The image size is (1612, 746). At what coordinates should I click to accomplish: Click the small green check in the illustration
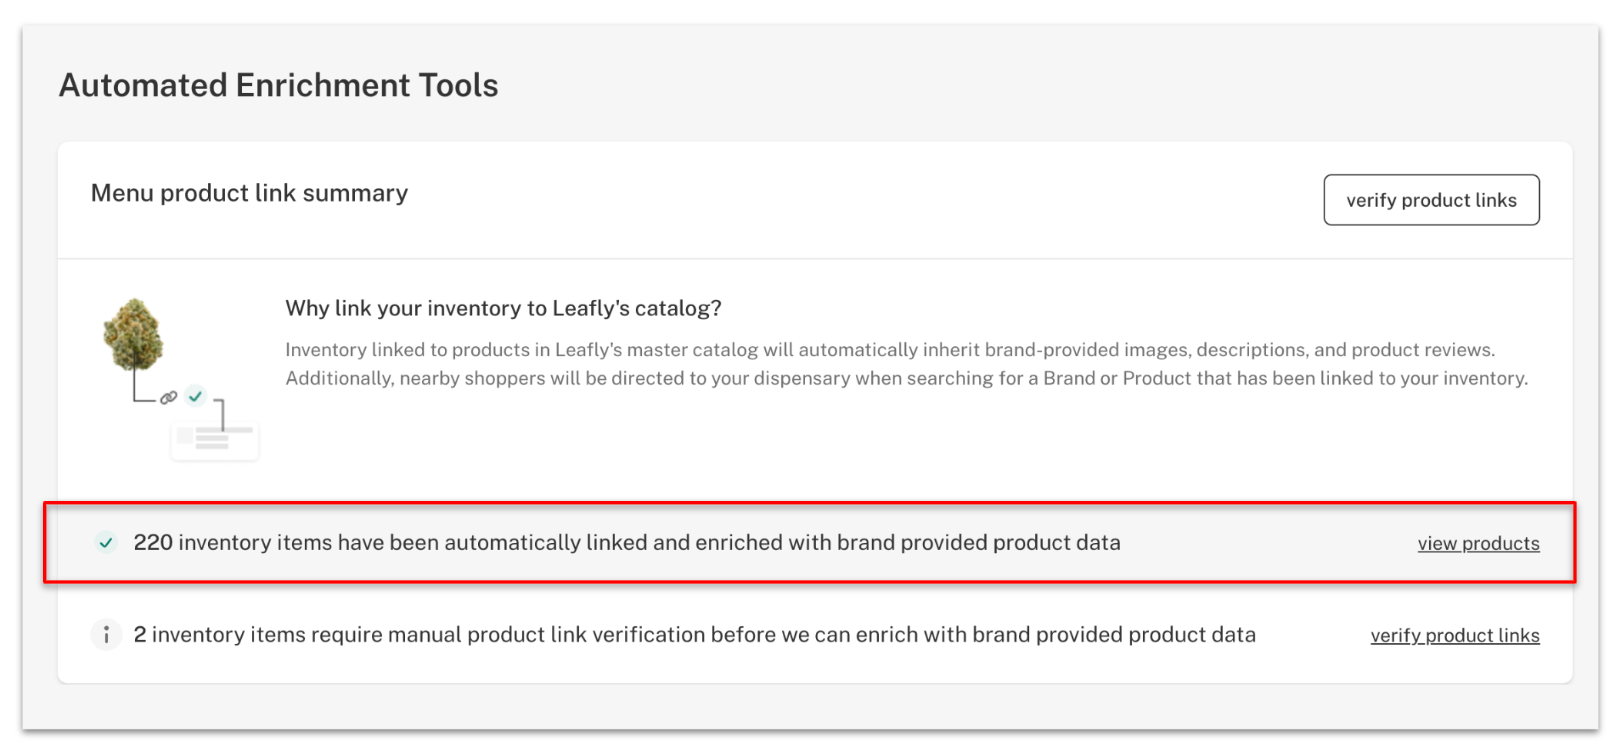pos(196,396)
